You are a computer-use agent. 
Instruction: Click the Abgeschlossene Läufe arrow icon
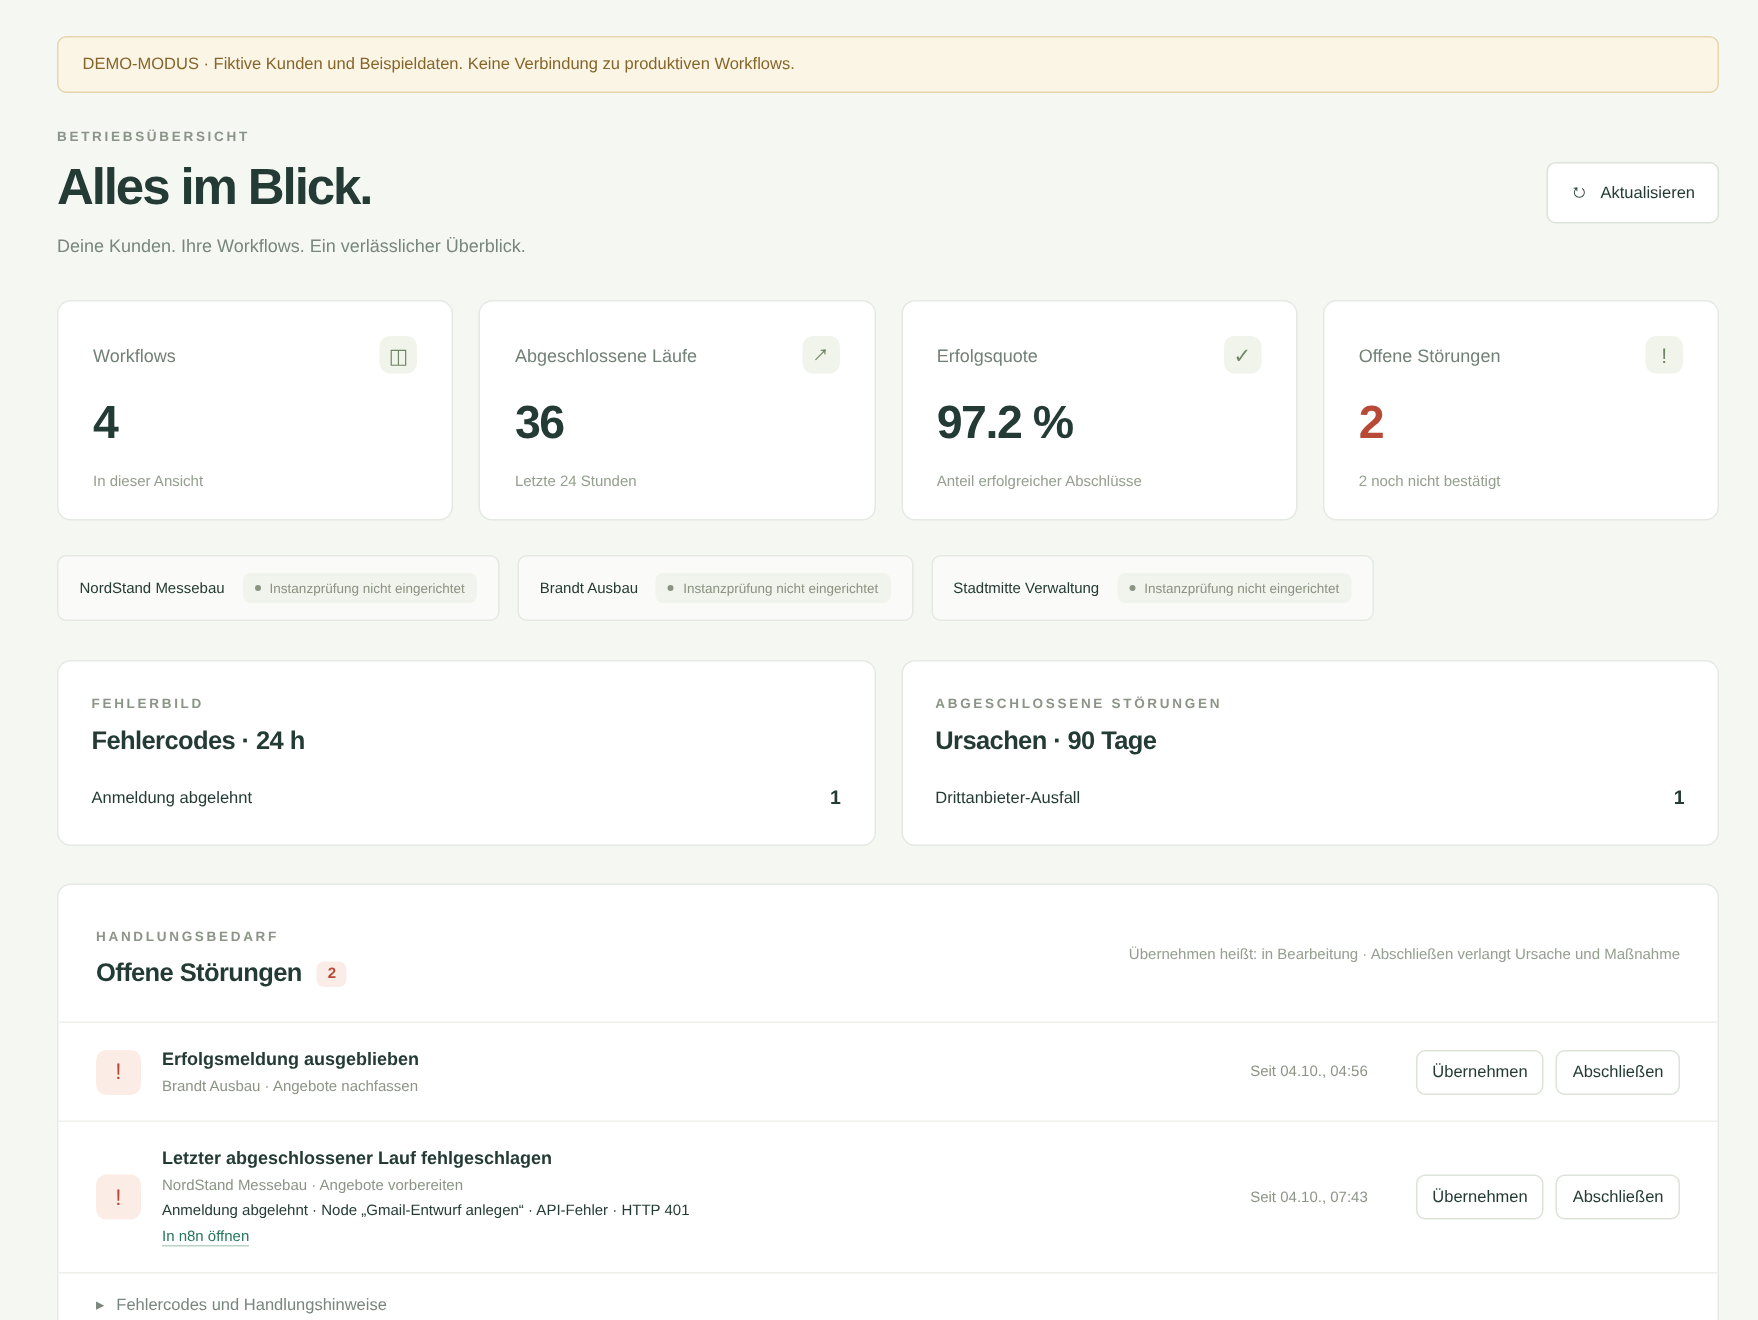click(x=821, y=355)
